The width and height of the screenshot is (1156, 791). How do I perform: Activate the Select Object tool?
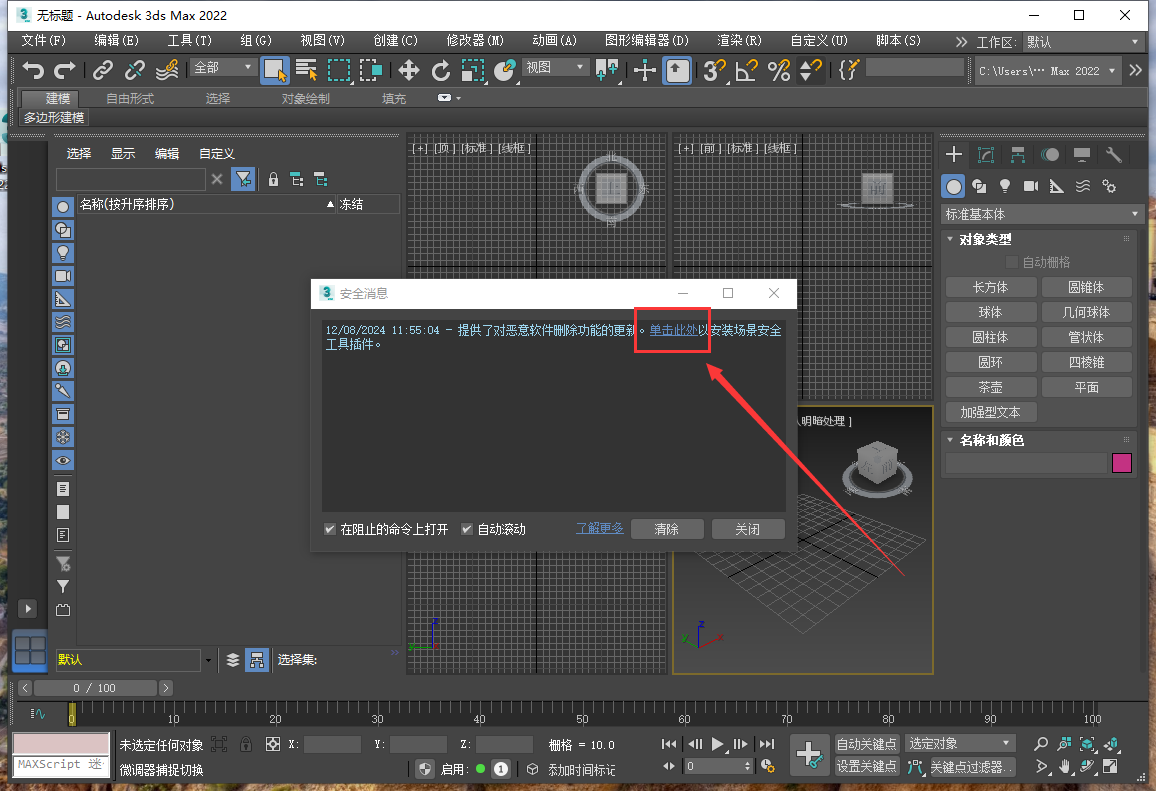(275, 71)
